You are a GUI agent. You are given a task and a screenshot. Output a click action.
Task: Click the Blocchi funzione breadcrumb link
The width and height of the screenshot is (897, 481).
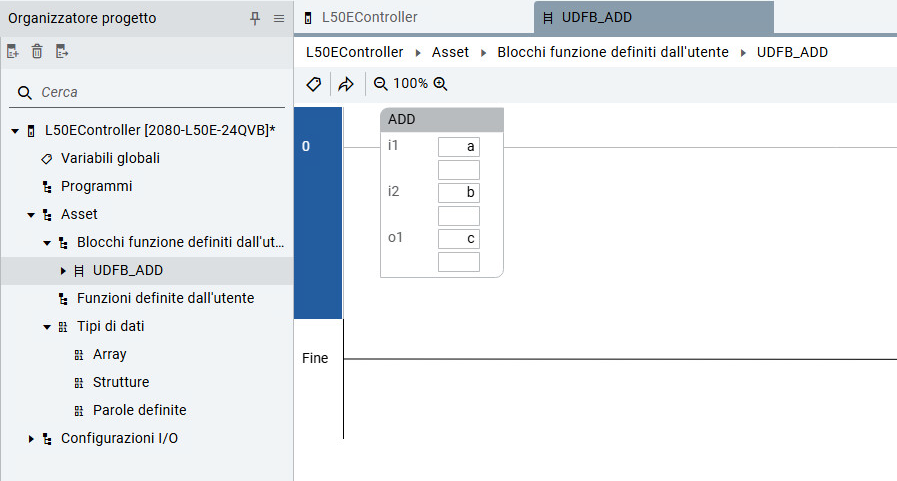[612, 52]
